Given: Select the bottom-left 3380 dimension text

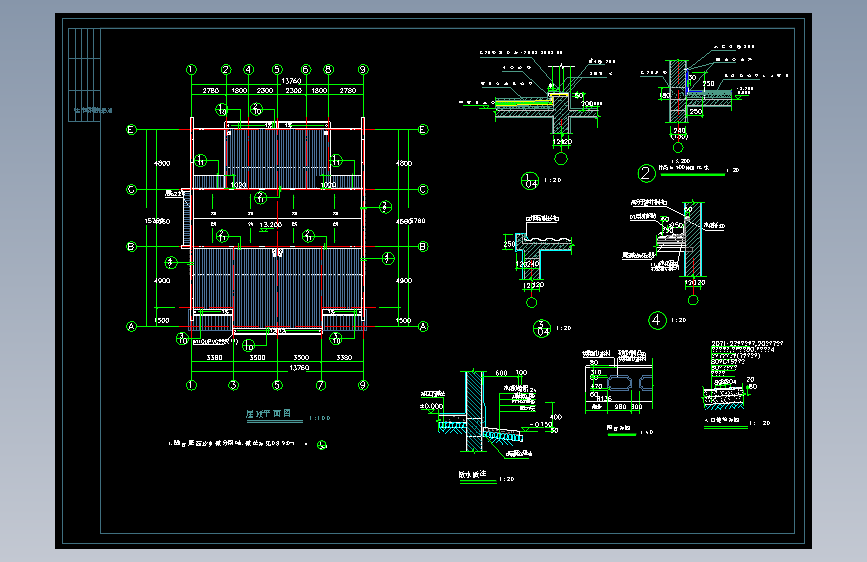Looking at the screenshot, I should (215, 358).
